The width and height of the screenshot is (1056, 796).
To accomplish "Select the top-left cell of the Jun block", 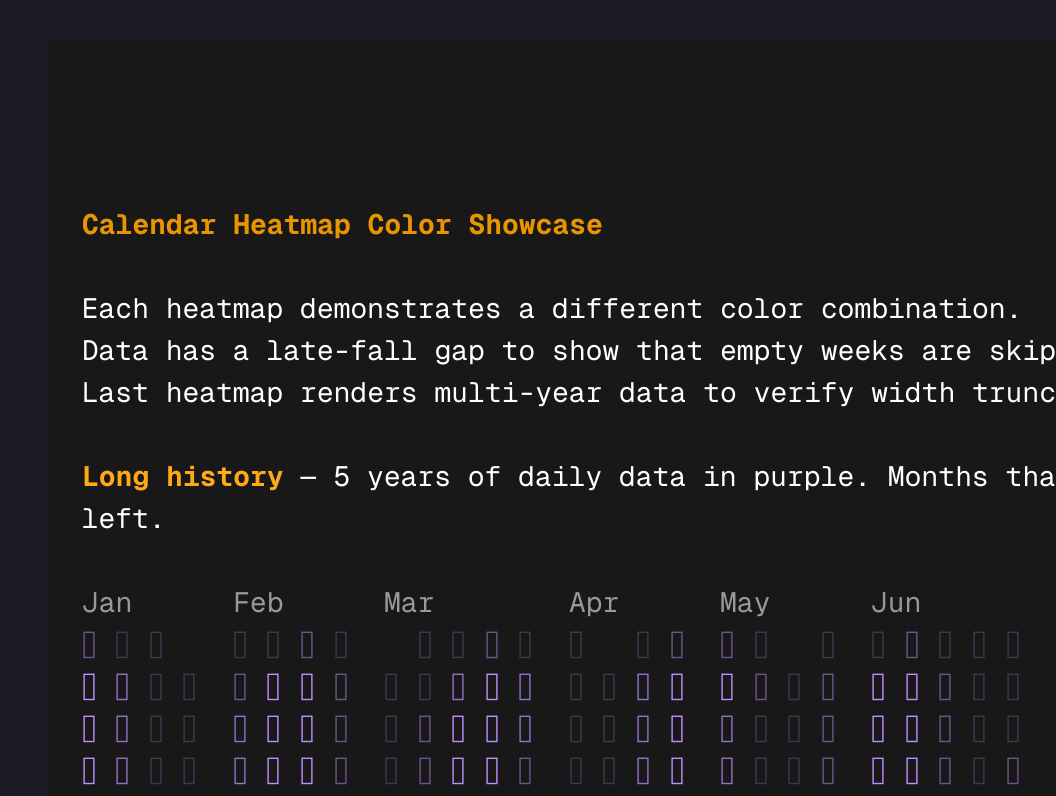I will coord(879,644).
